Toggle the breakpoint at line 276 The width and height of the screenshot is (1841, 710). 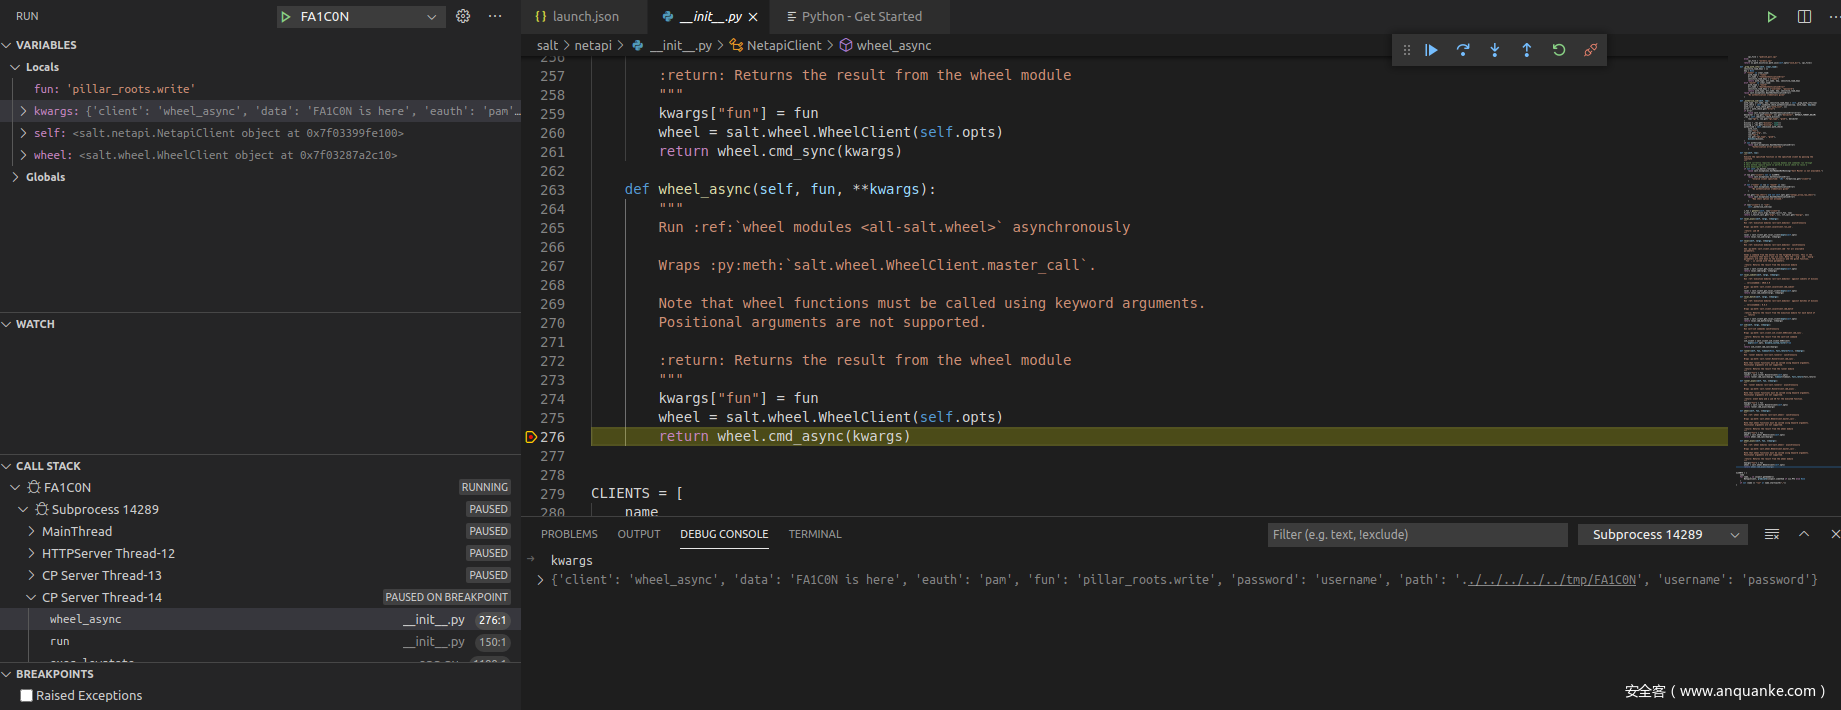click(x=531, y=437)
